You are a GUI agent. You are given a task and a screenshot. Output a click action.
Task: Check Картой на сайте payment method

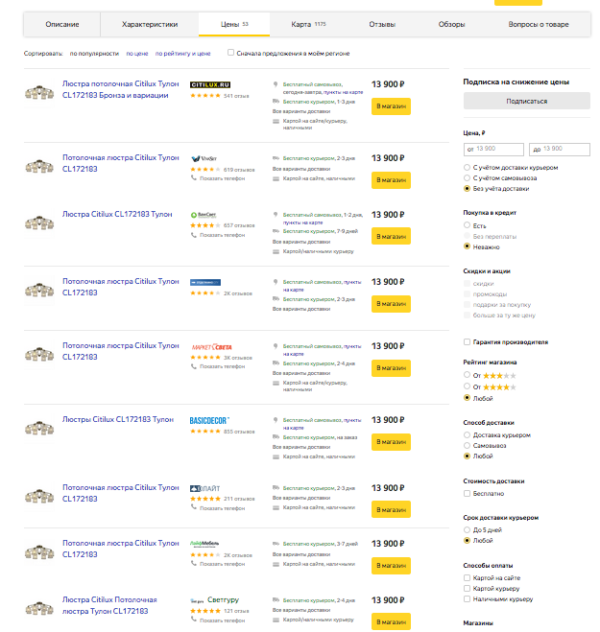point(467,578)
